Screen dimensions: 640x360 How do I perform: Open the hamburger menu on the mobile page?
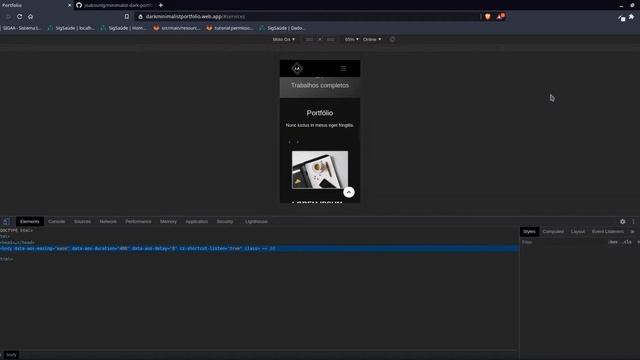(343, 69)
